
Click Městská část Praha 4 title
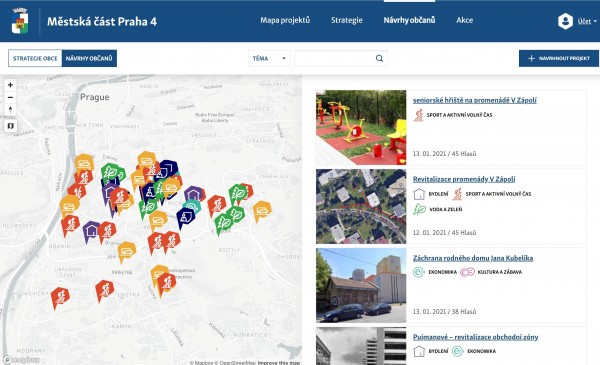point(102,21)
